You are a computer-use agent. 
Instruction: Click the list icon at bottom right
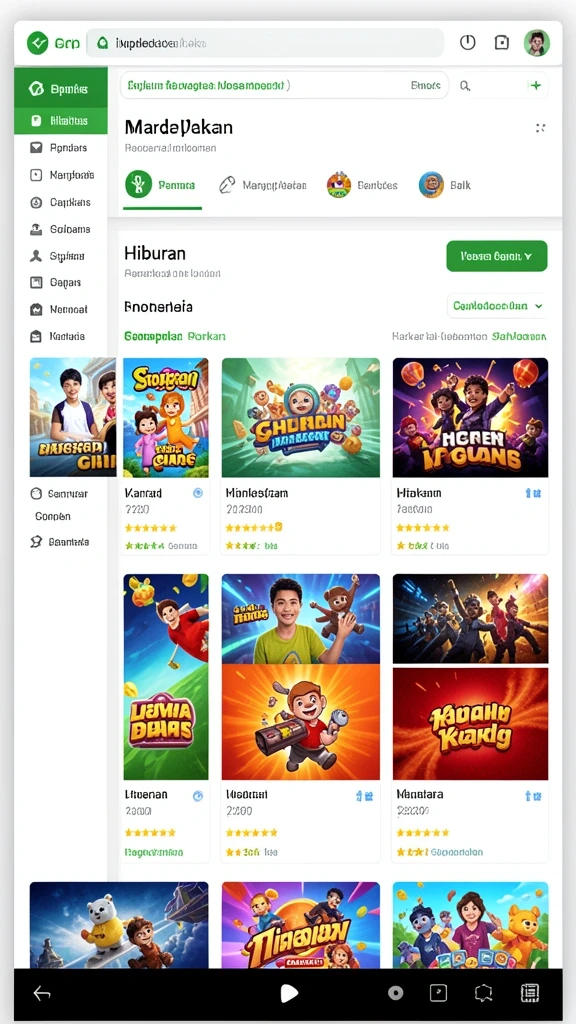click(530, 993)
